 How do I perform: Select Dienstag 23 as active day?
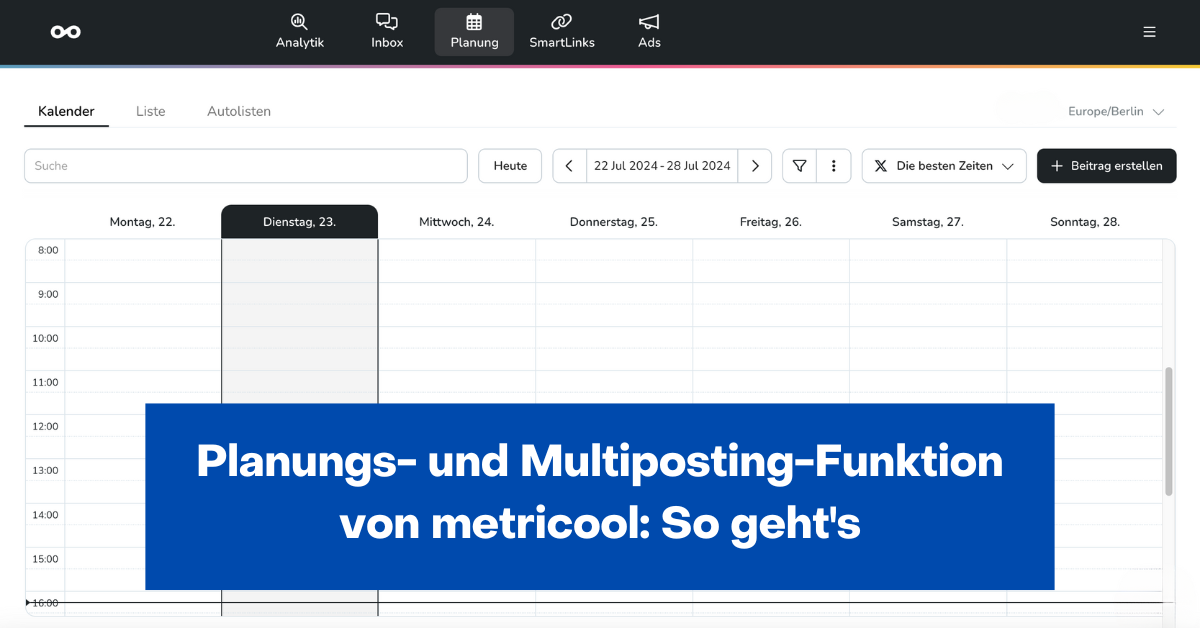point(299,220)
